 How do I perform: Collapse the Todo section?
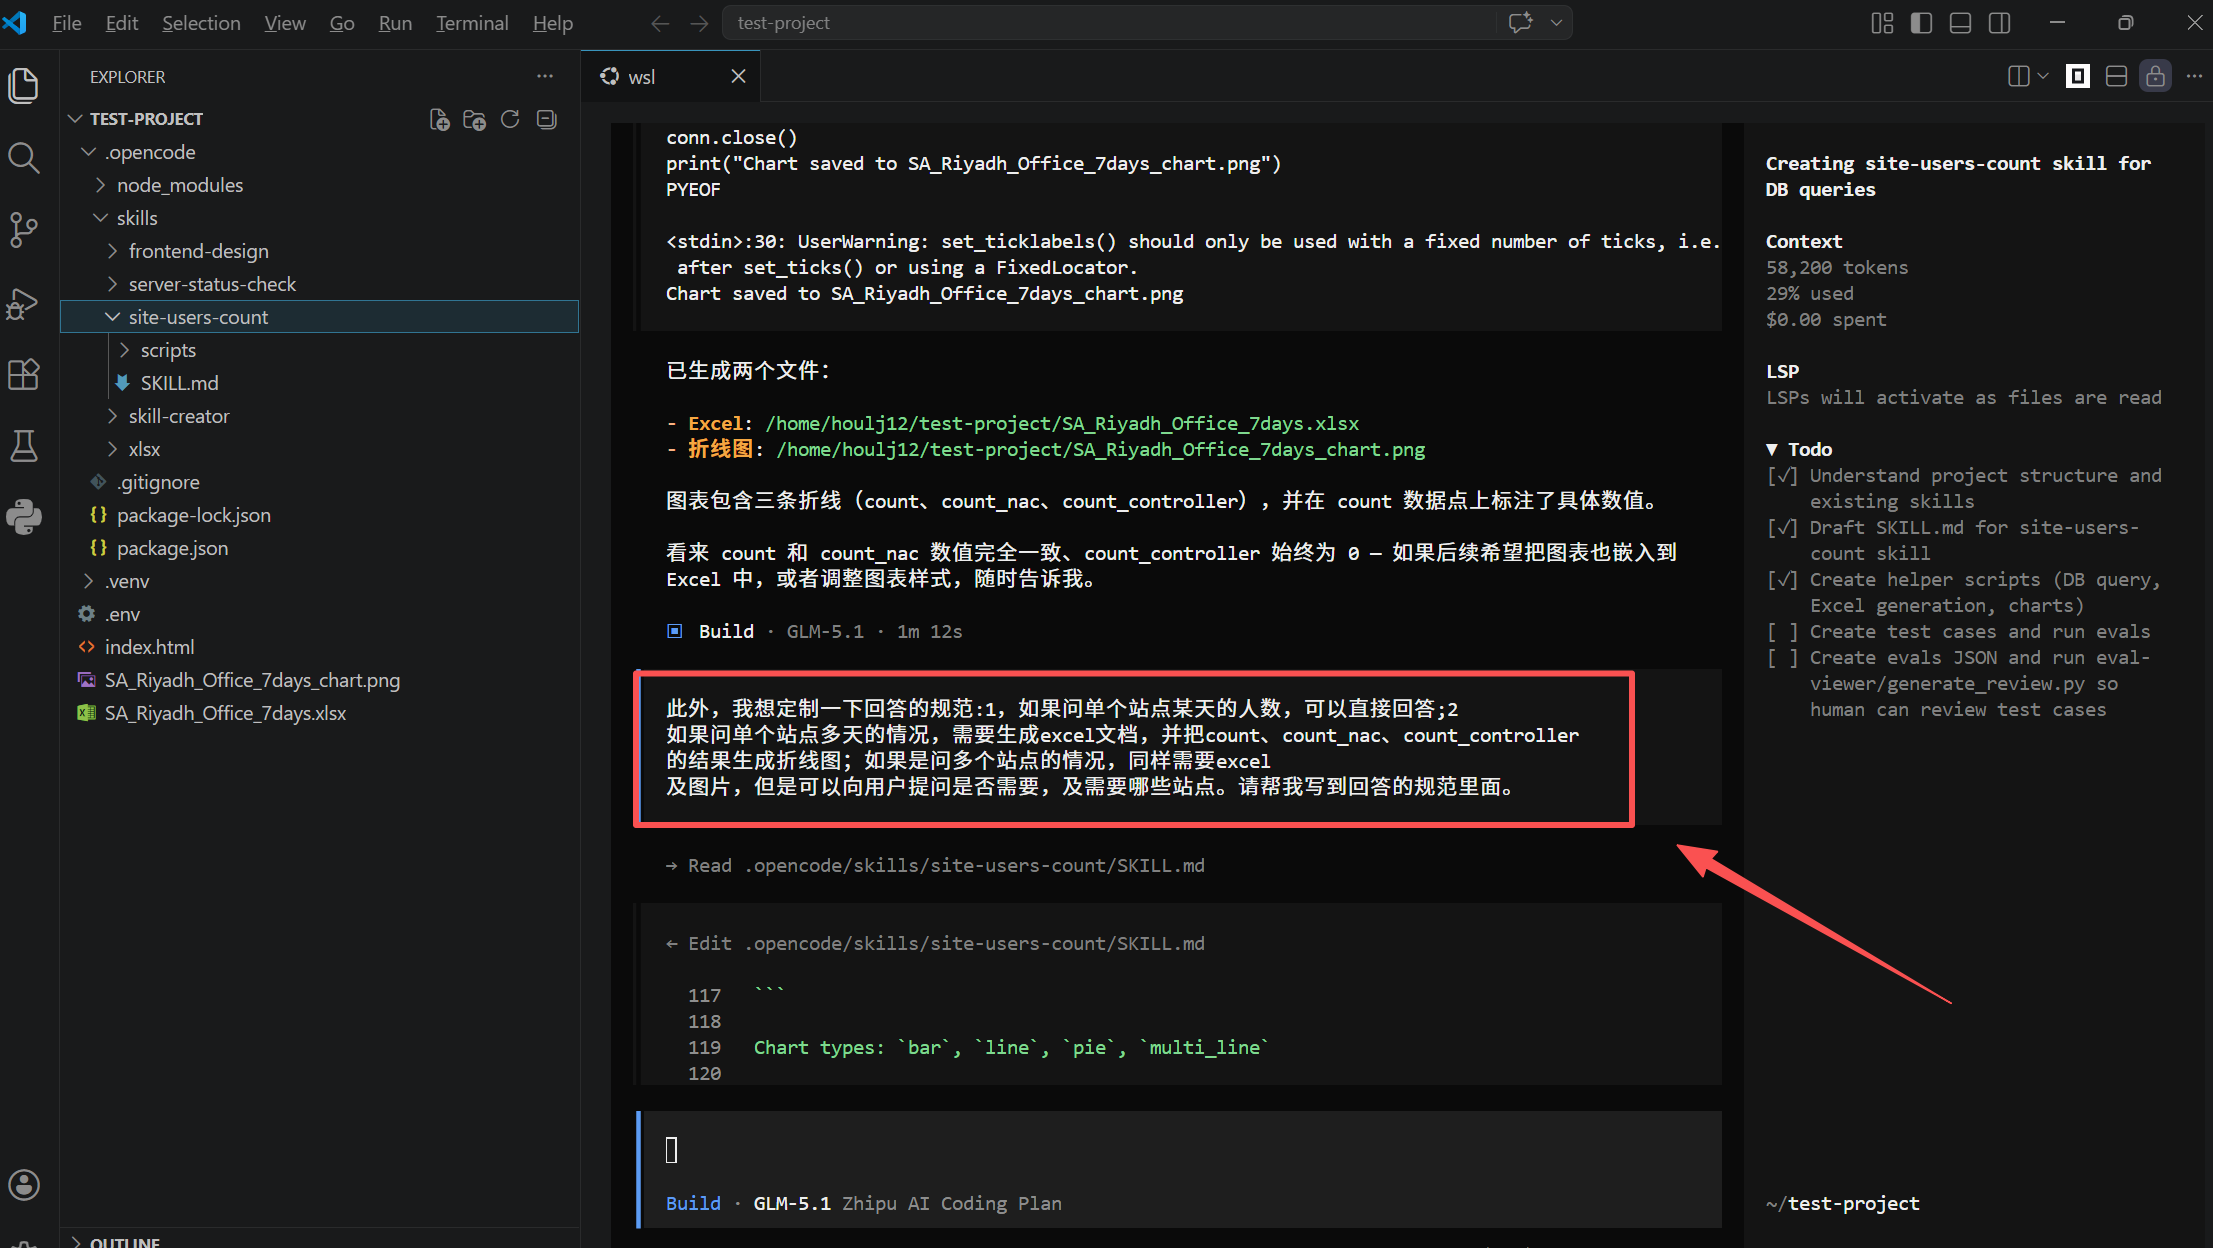(x=1772, y=450)
